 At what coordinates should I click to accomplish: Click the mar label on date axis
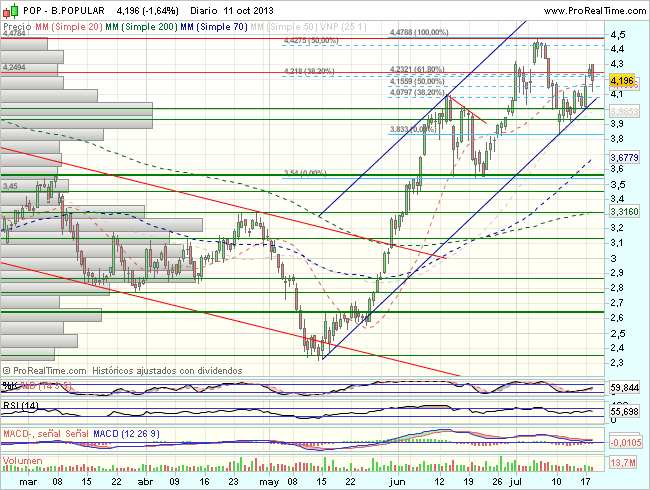pyautogui.click(x=28, y=482)
